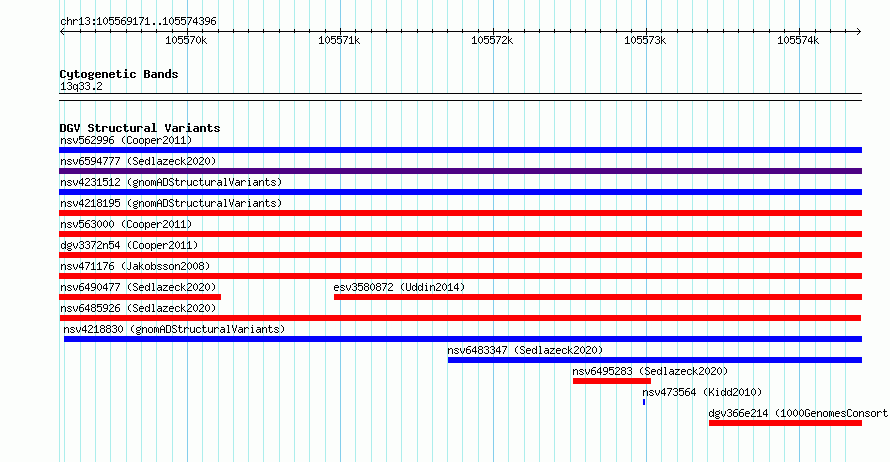Select dgv3372n54 (Cooper2011) label
This screenshot has height=462, width=890.
tap(129, 245)
